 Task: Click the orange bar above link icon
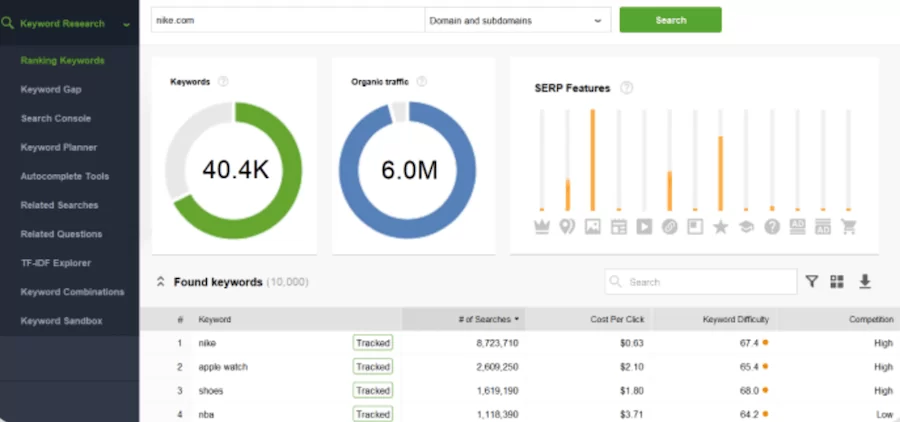pyautogui.click(x=669, y=191)
